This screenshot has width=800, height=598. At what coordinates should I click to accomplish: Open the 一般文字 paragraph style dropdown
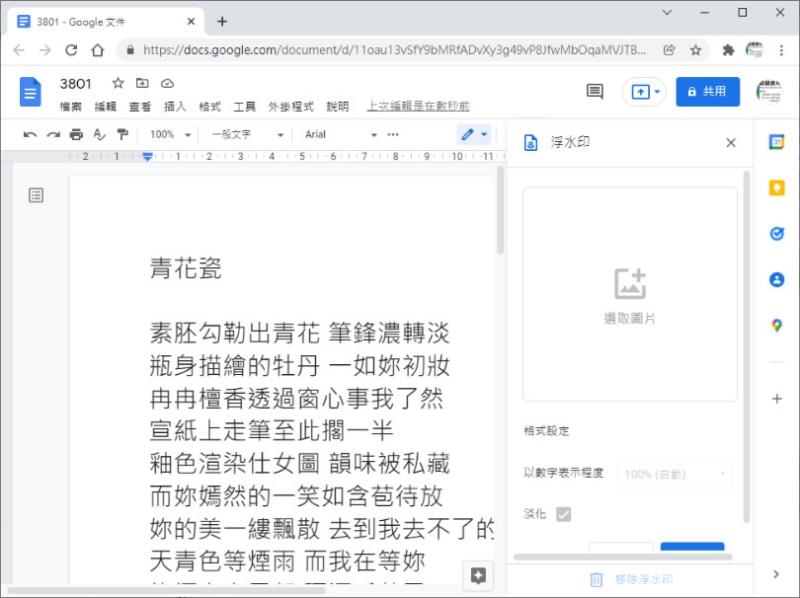coord(247,135)
